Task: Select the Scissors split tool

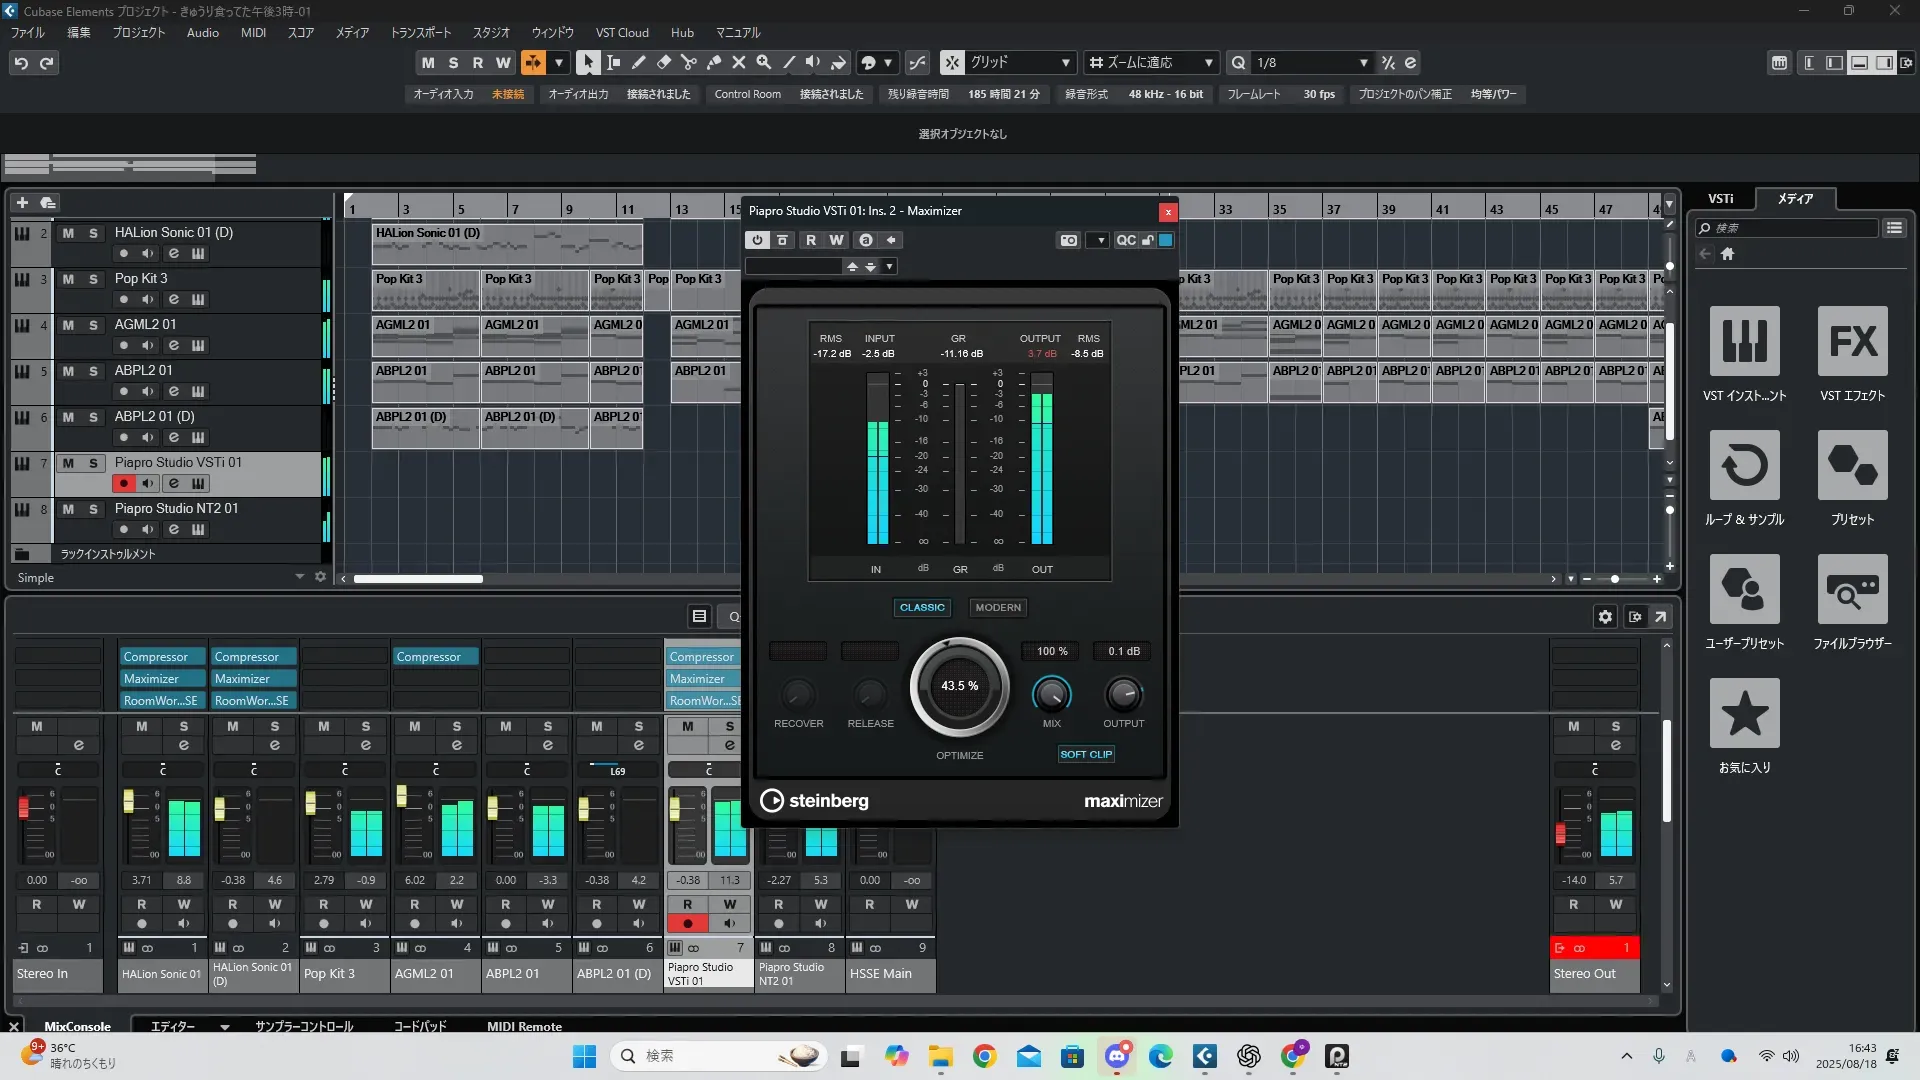Action: coord(688,63)
